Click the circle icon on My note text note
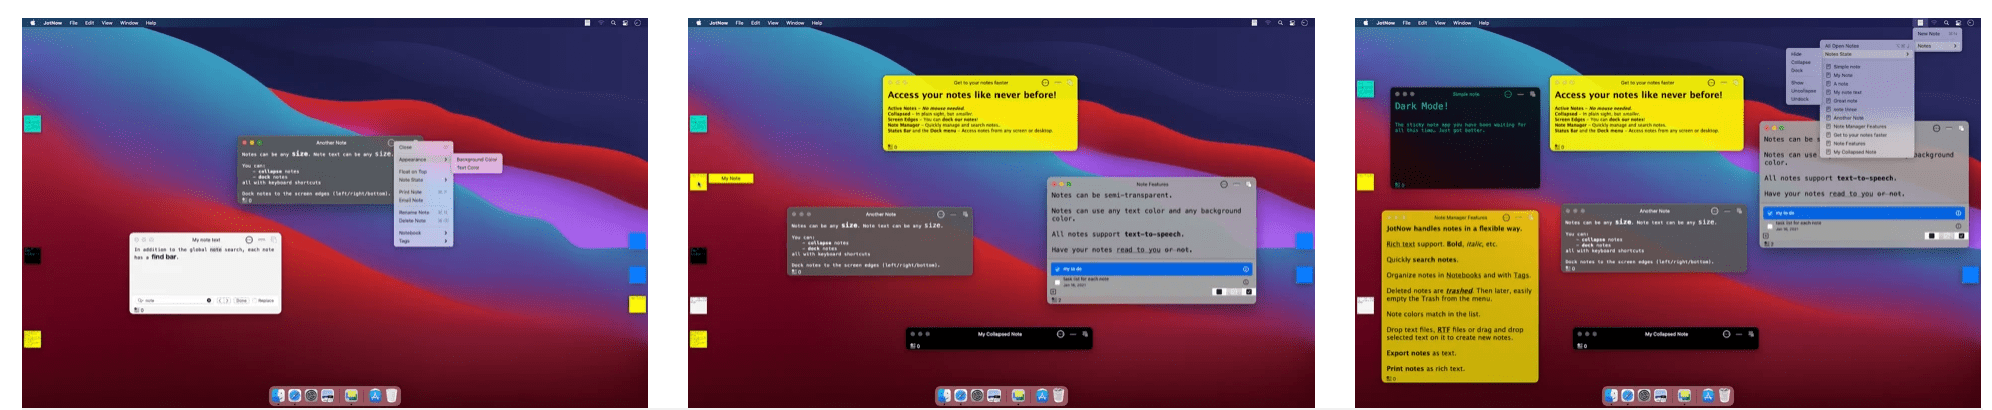This screenshot has height=410, width=1992. tap(249, 240)
